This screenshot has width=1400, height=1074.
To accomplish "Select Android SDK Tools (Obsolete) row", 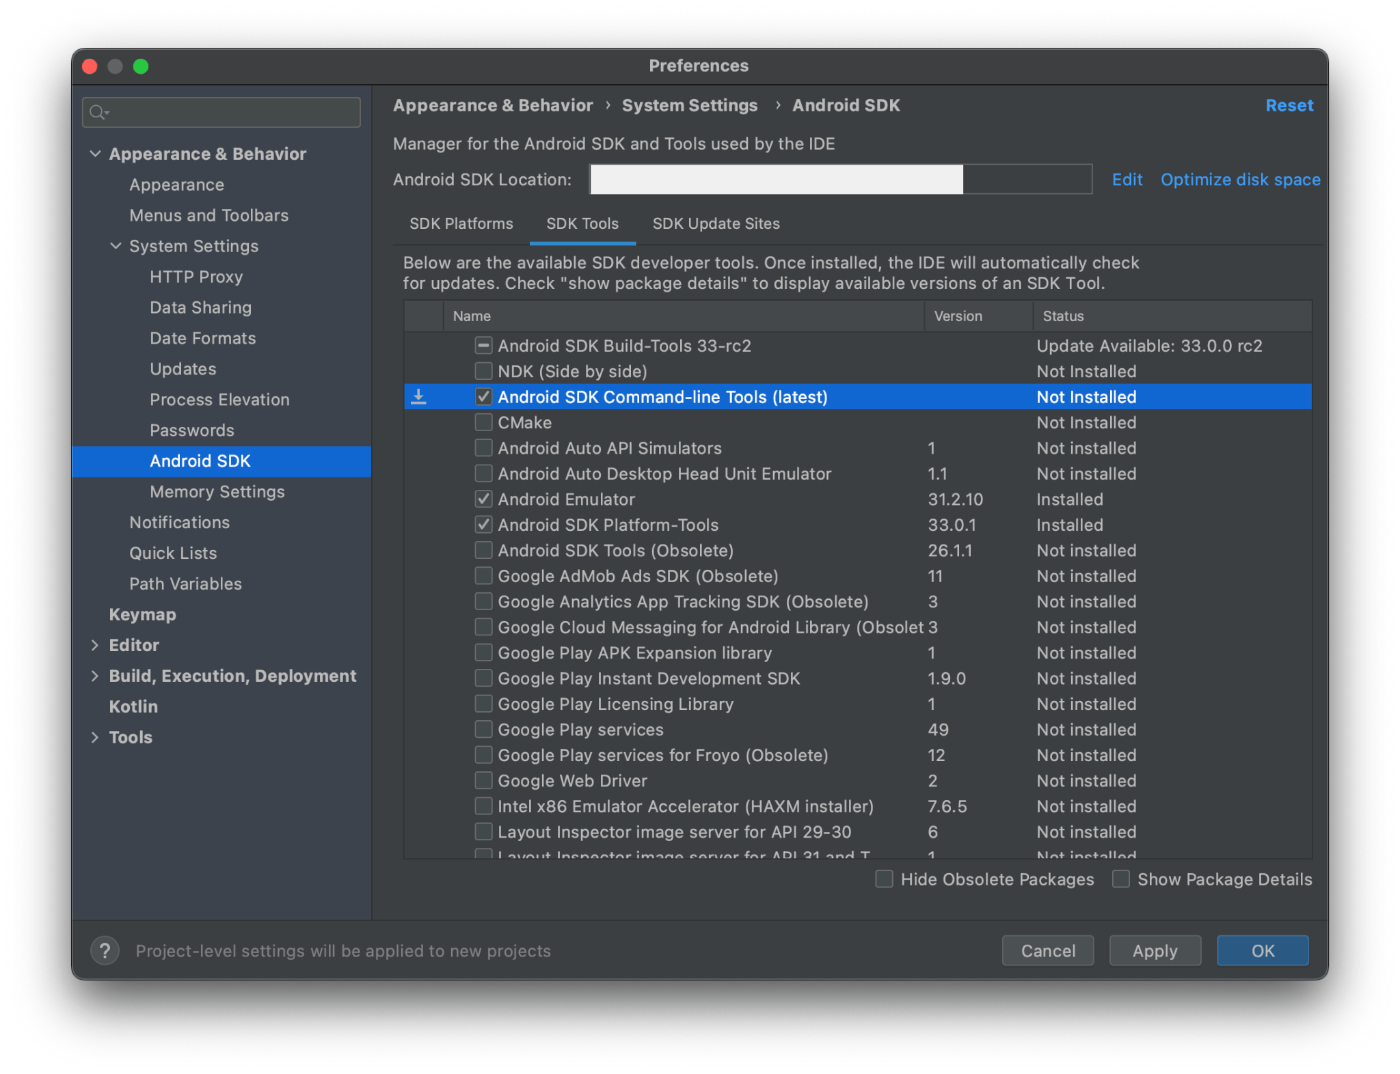I will pos(858,551).
